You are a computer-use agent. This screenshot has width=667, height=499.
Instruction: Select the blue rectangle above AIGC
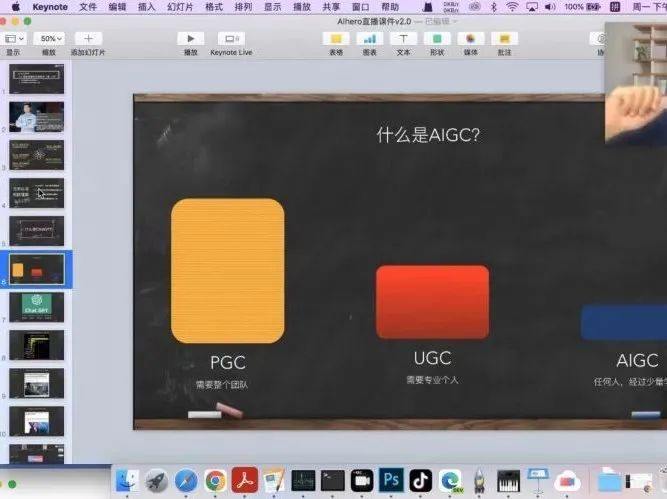[624, 322]
